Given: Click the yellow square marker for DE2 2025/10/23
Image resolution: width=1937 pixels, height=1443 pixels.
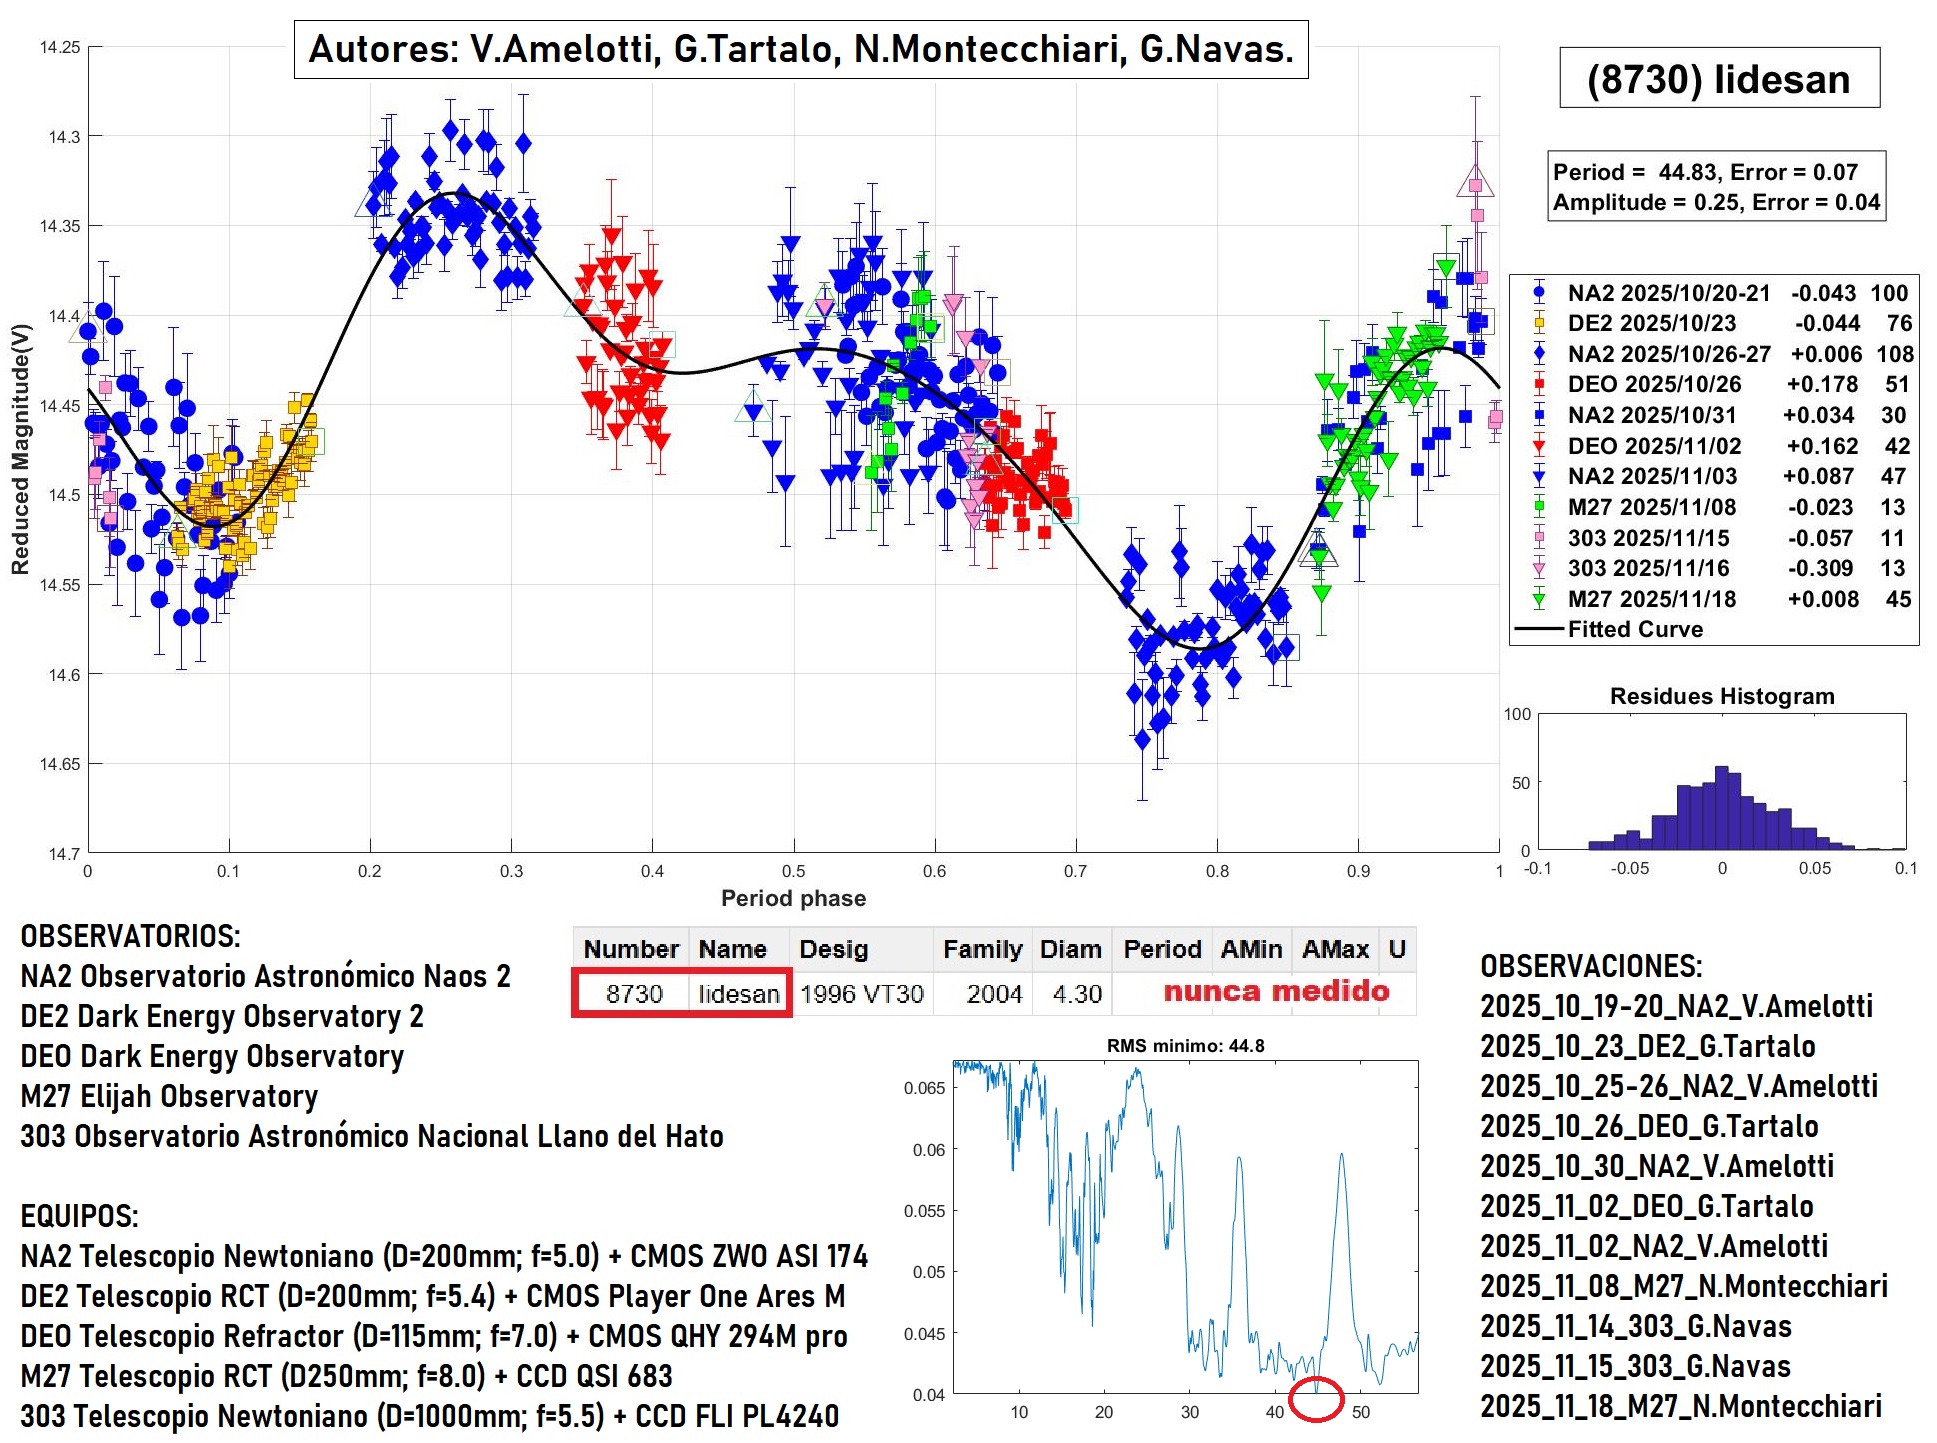Looking at the screenshot, I should click(x=1539, y=323).
